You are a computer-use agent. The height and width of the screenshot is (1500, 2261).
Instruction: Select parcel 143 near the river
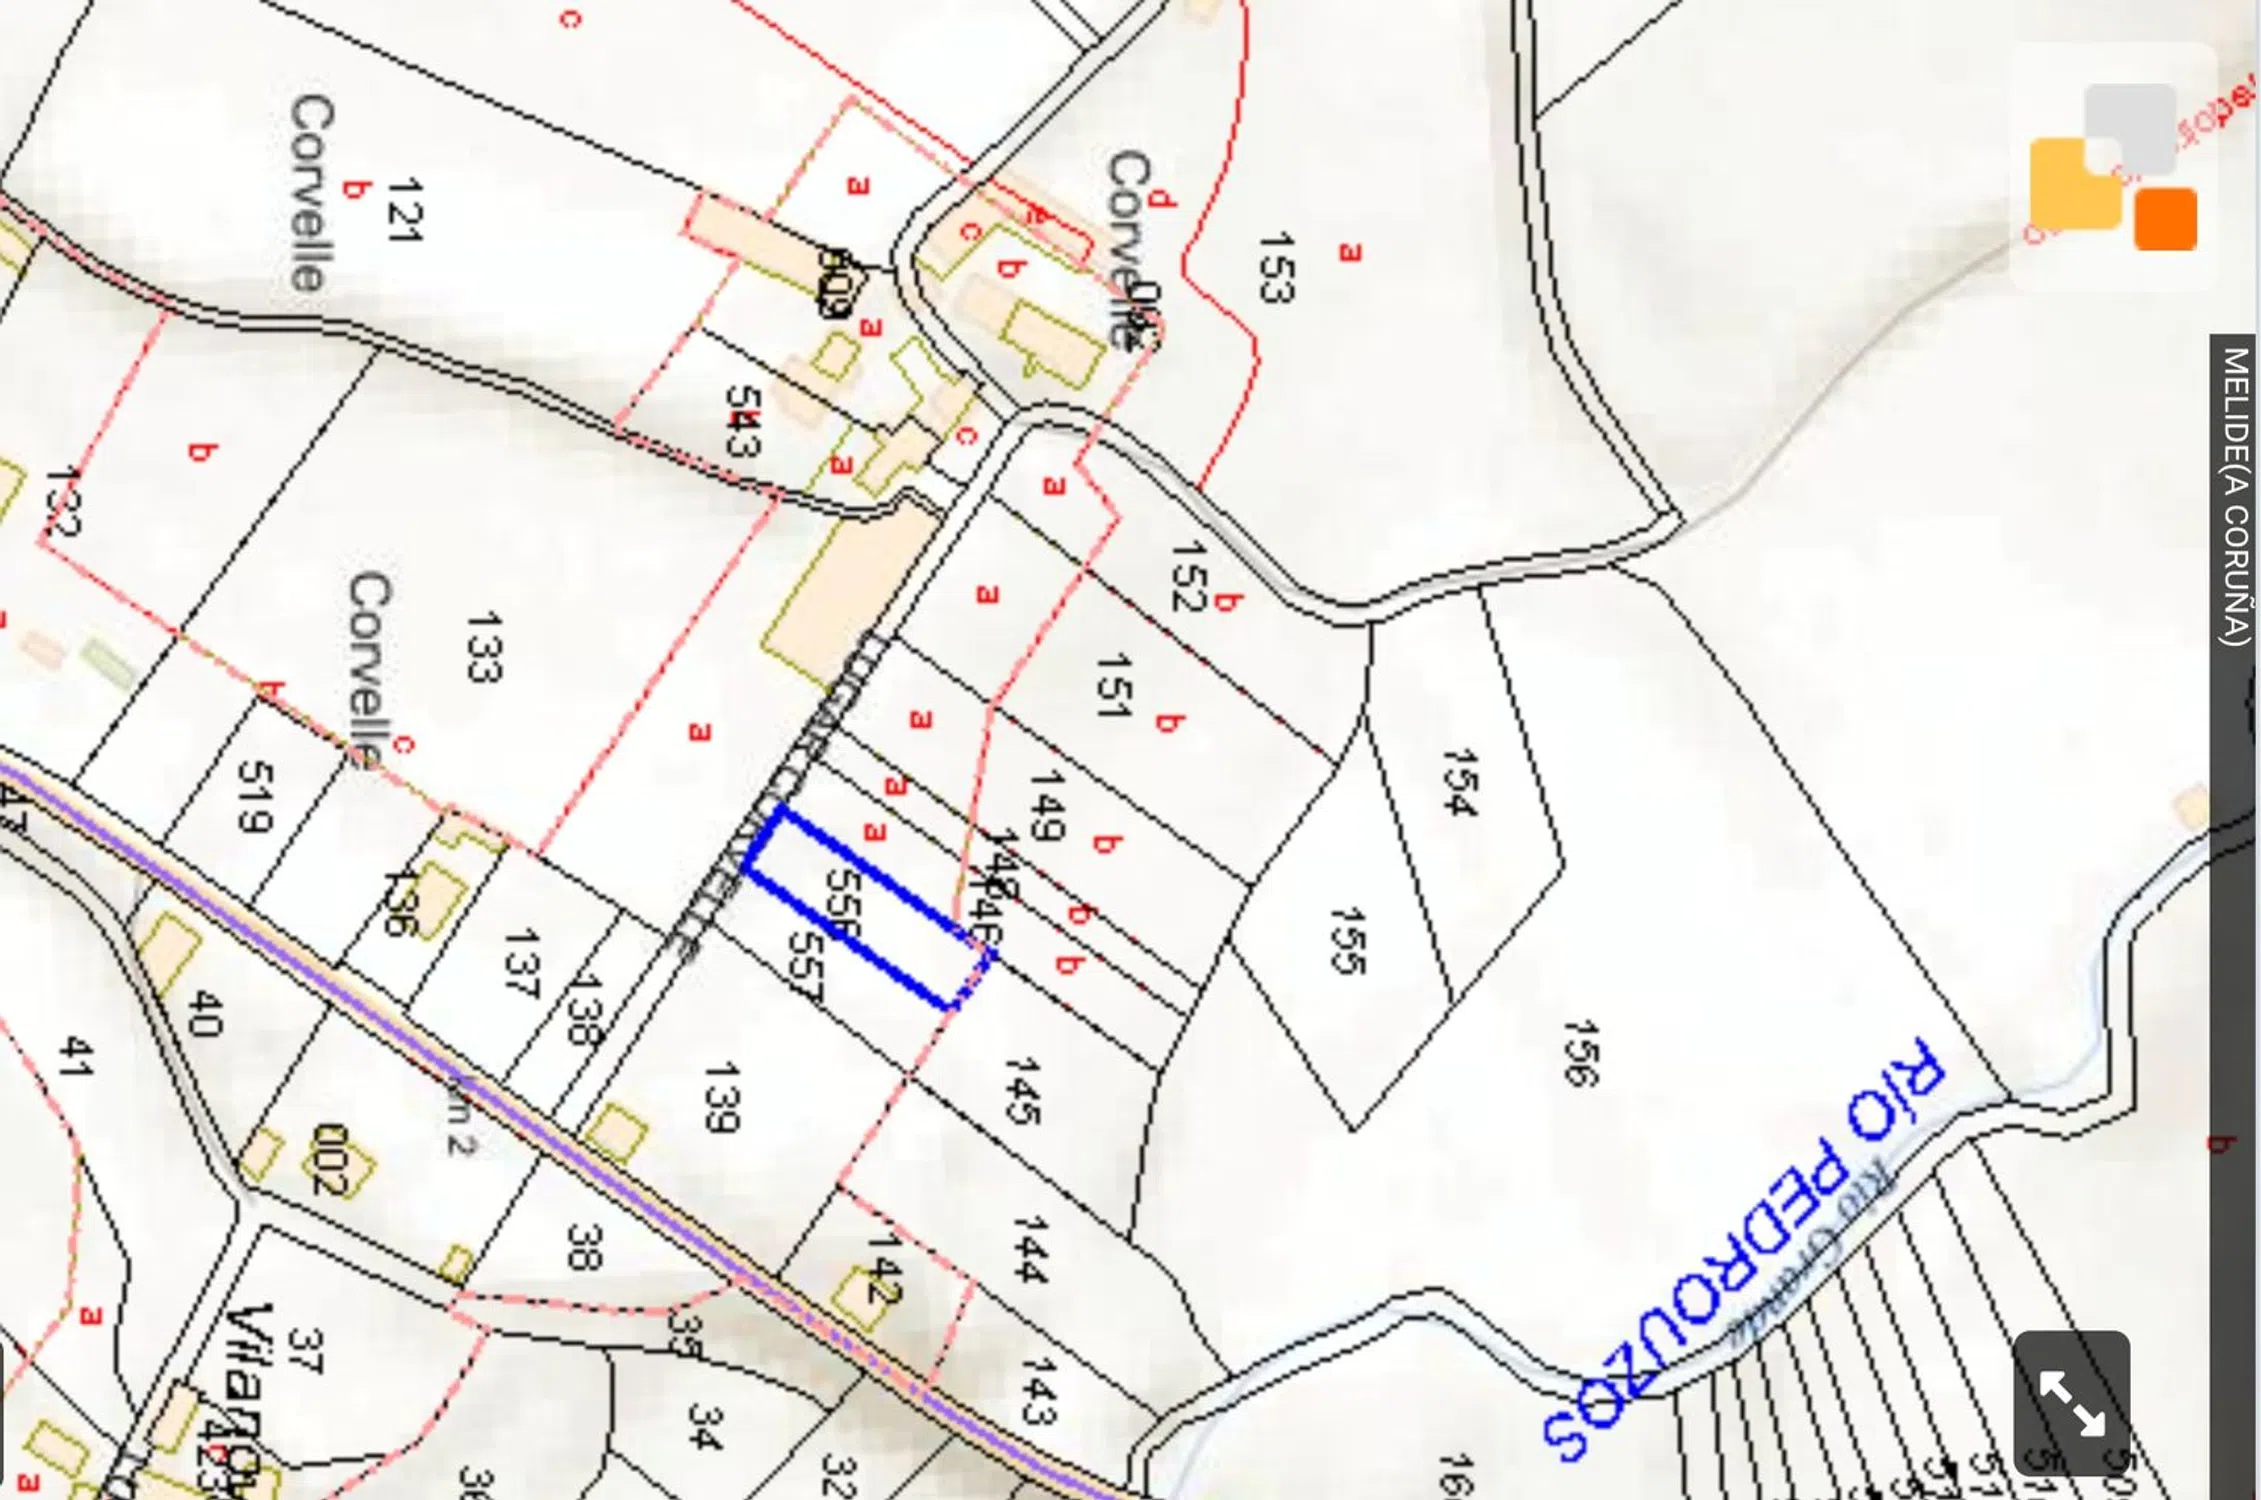coord(1038,1390)
